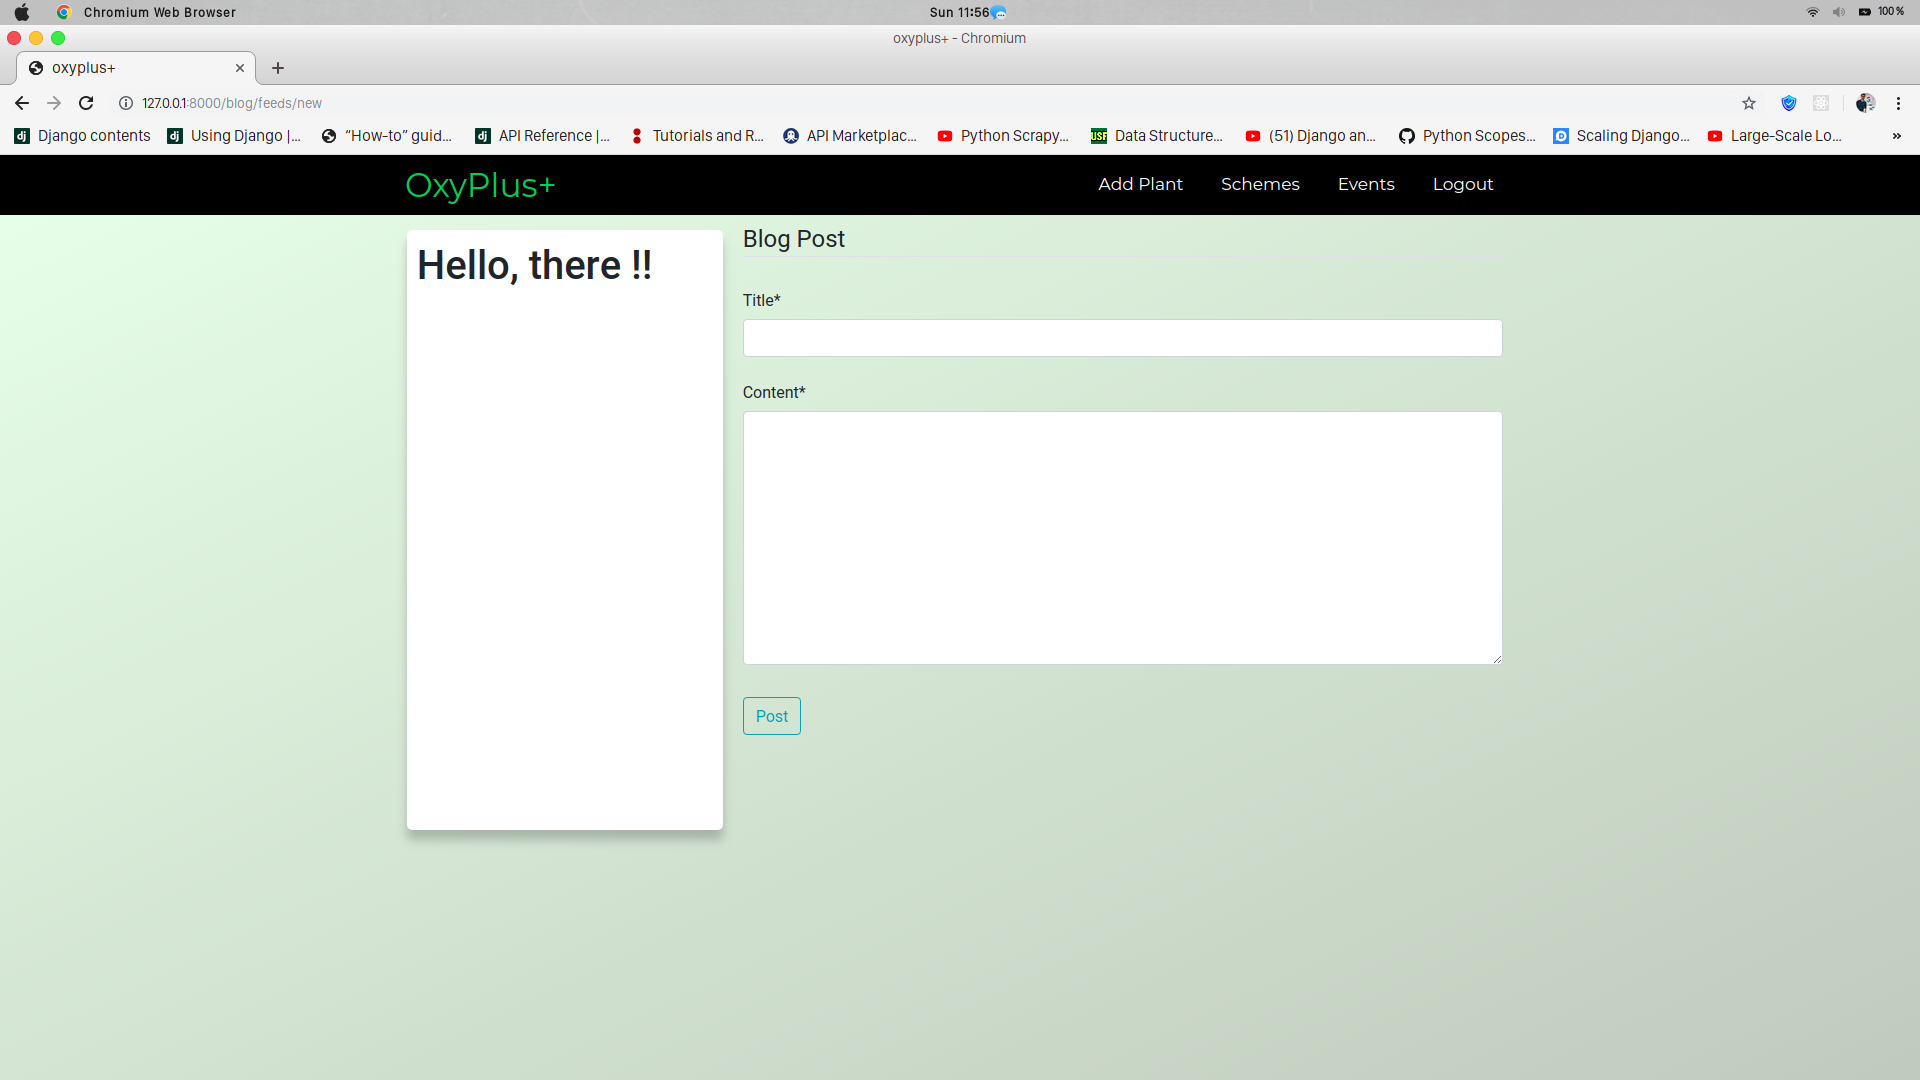Open Chromium three-dot menu
The image size is (1920, 1080).
click(x=1898, y=103)
